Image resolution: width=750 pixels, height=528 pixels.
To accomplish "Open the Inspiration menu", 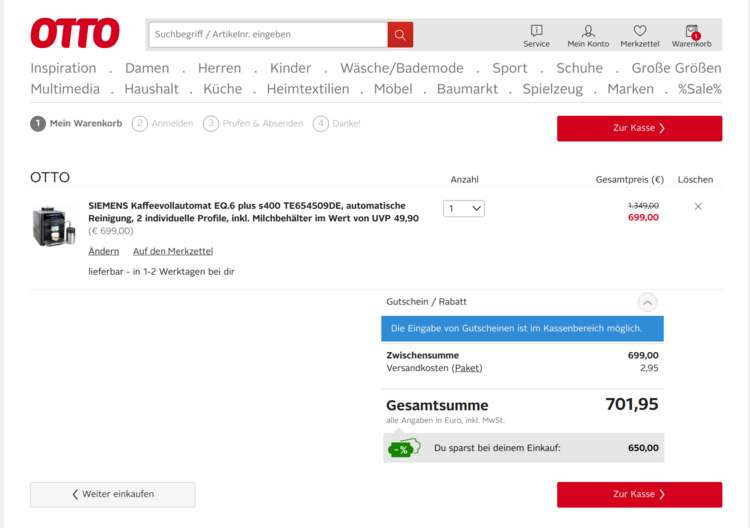I will click(63, 68).
